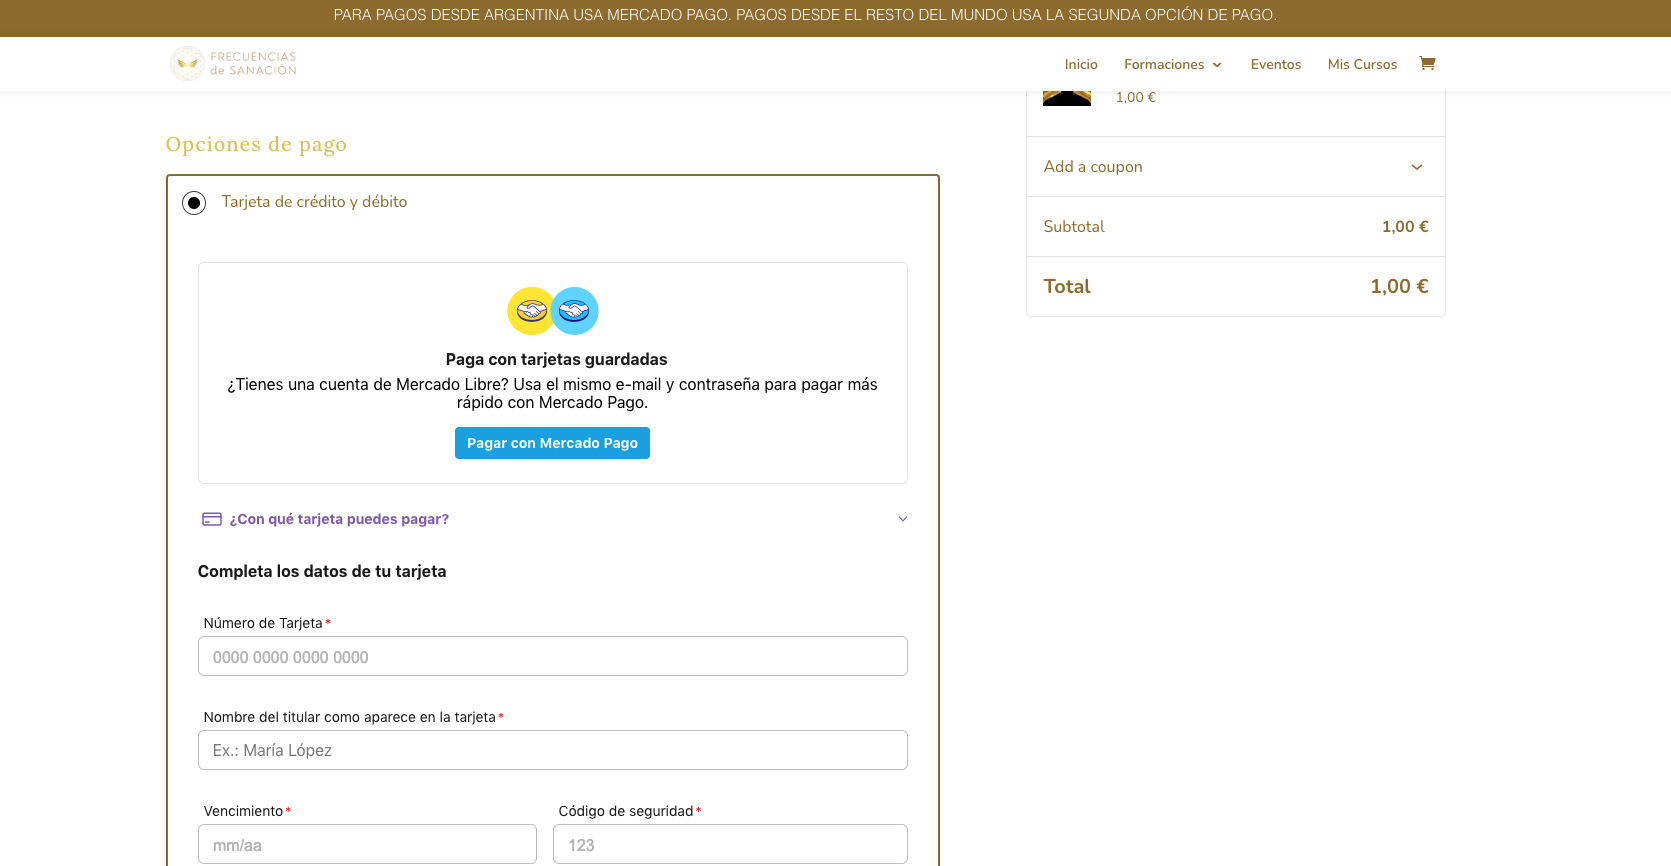
Task: Click the 'Opciones de pago' heading
Action: [256, 144]
